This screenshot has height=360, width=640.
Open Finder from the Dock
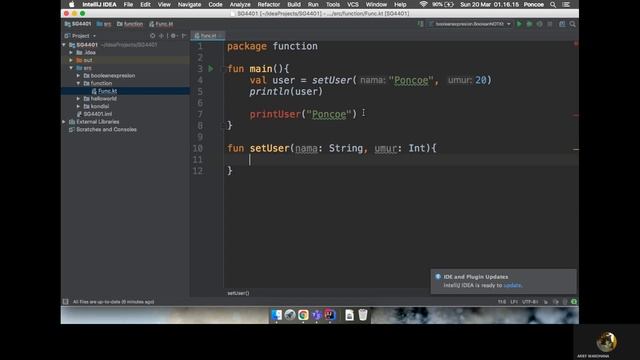(x=277, y=315)
